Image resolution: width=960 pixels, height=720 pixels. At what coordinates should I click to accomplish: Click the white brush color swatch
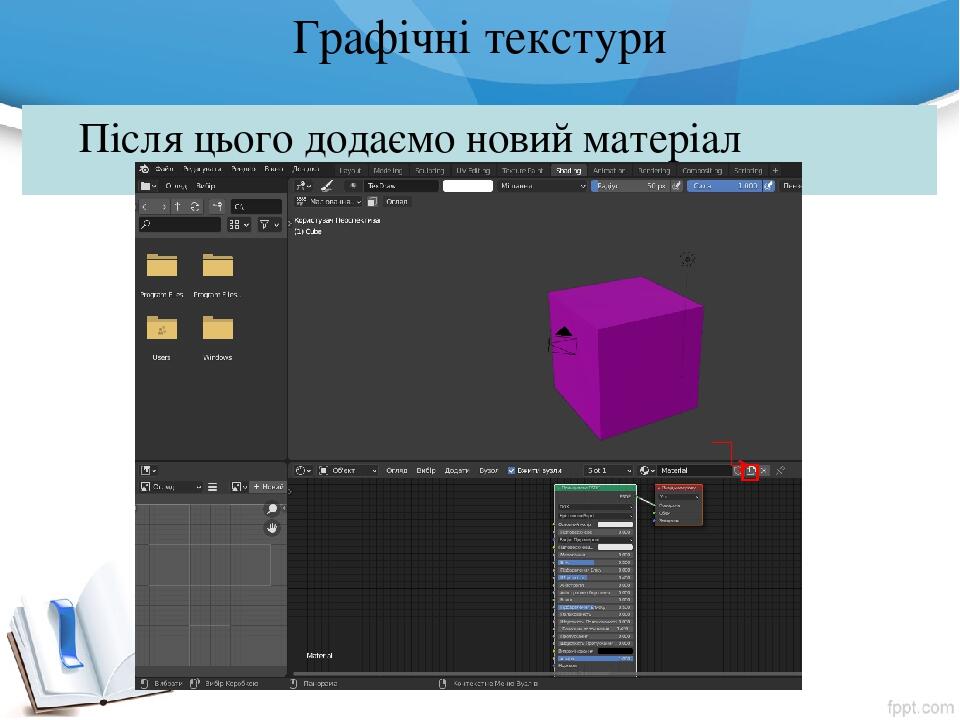[467, 186]
